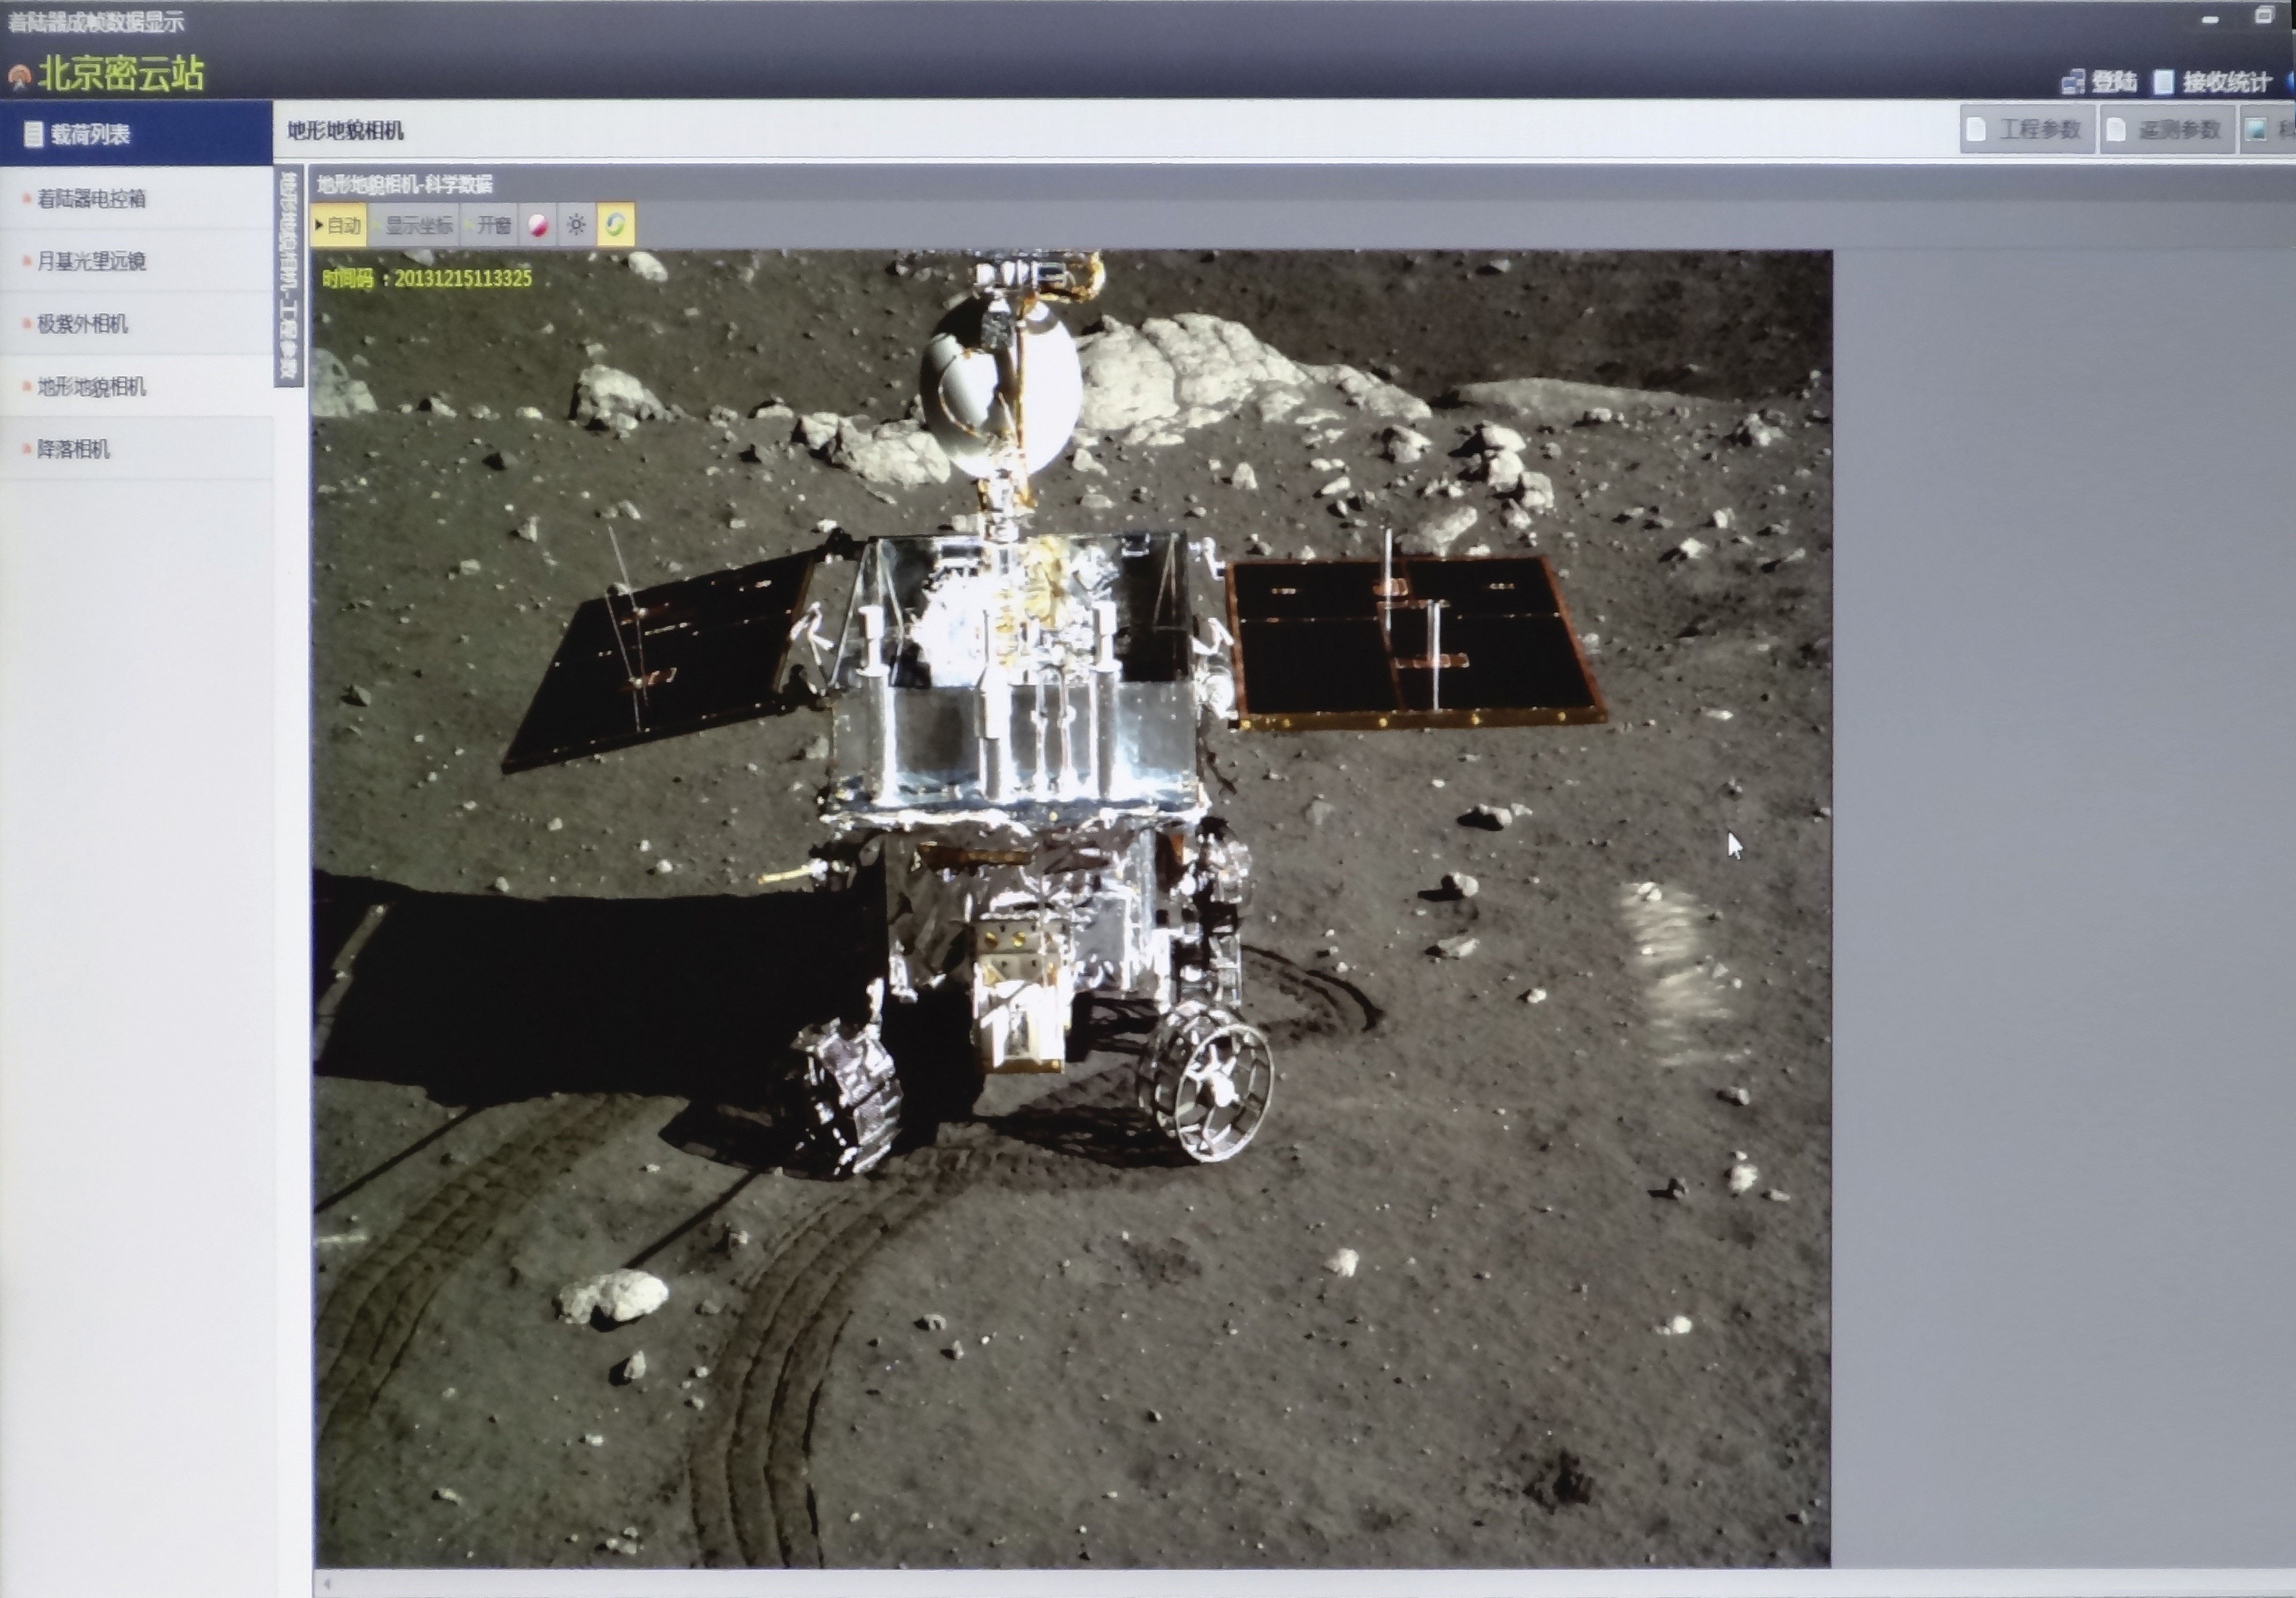Click the 载荷列表 list icon
The image size is (2296, 1598).
(x=34, y=134)
